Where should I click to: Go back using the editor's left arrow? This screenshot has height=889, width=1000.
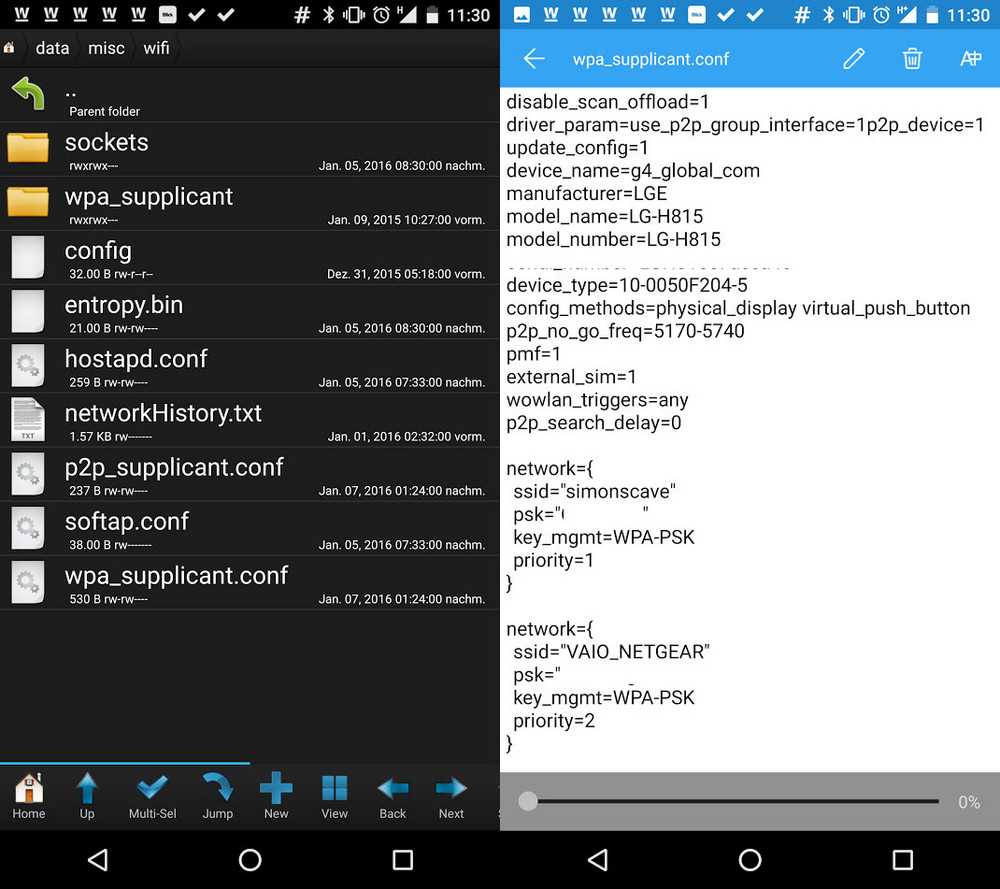click(x=534, y=59)
